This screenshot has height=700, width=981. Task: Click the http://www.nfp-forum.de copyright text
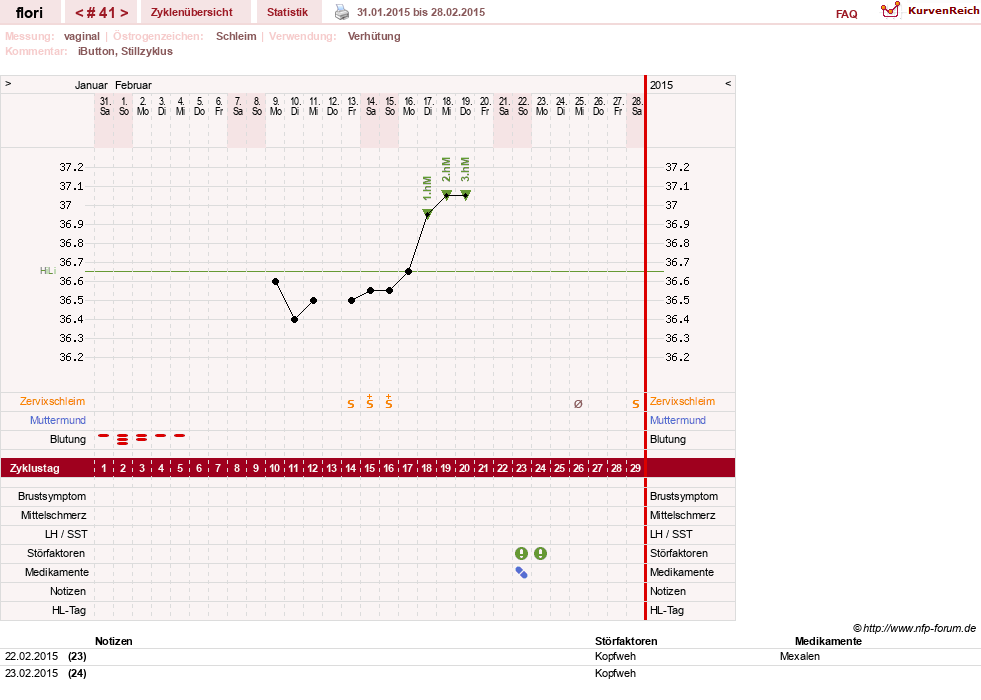tap(915, 628)
